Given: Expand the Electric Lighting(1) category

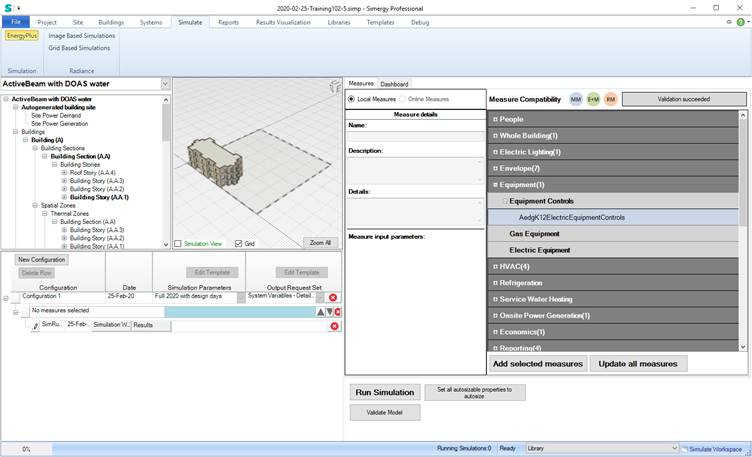Looking at the screenshot, I should (x=495, y=152).
